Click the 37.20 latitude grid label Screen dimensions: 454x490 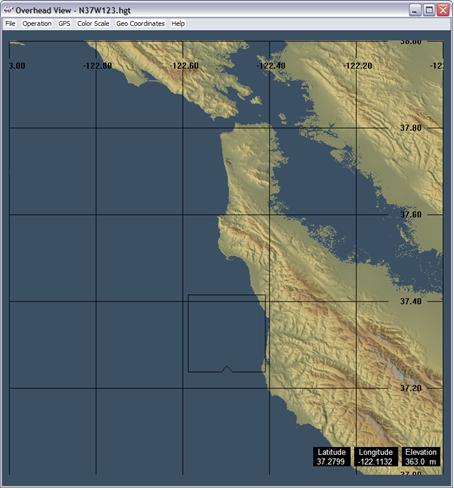tap(411, 388)
